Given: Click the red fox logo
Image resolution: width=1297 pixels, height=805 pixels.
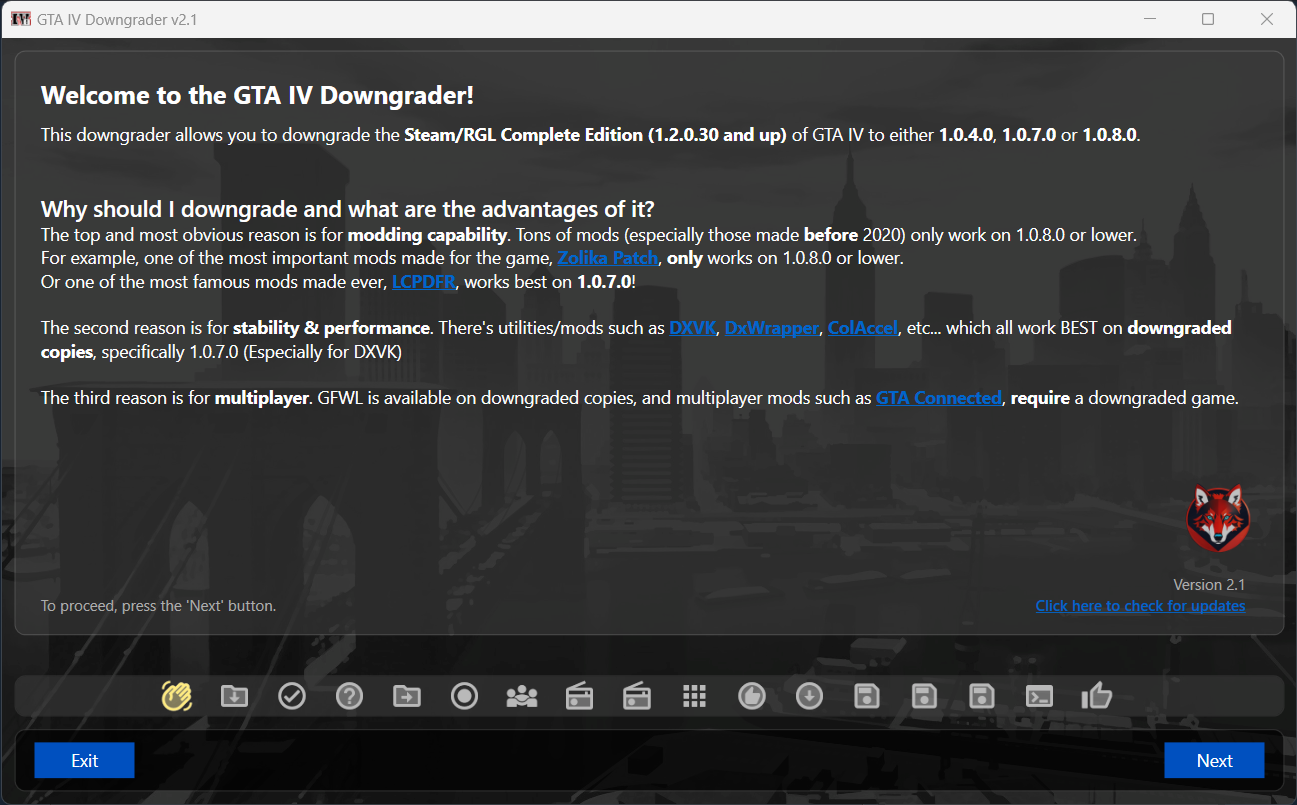Looking at the screenshot, I should coord(1217,518).
